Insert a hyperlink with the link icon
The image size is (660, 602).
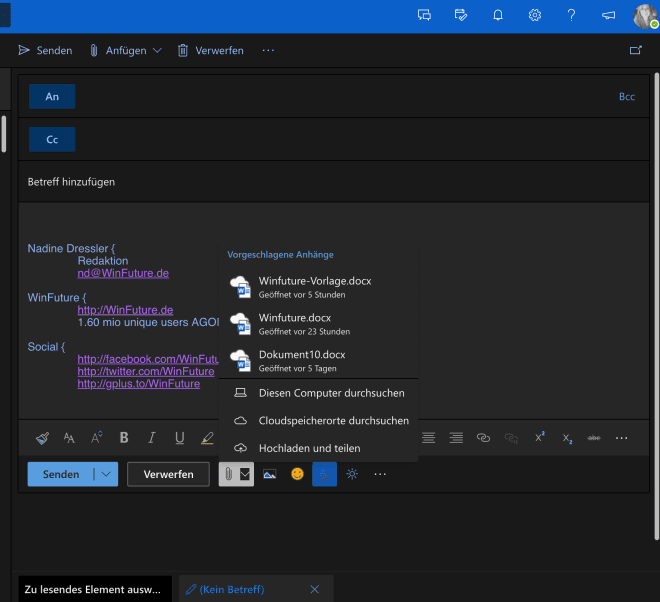[x=484, y=438]
